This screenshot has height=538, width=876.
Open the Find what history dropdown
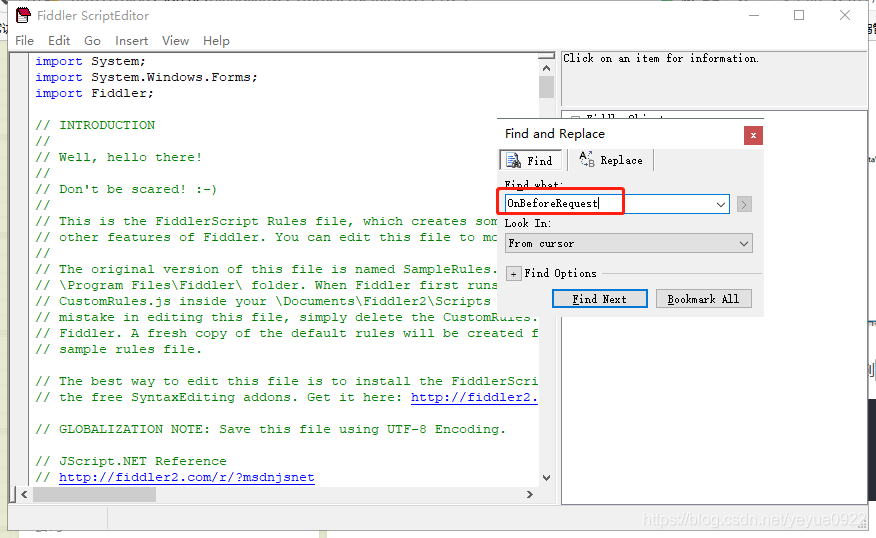[721, 204]
